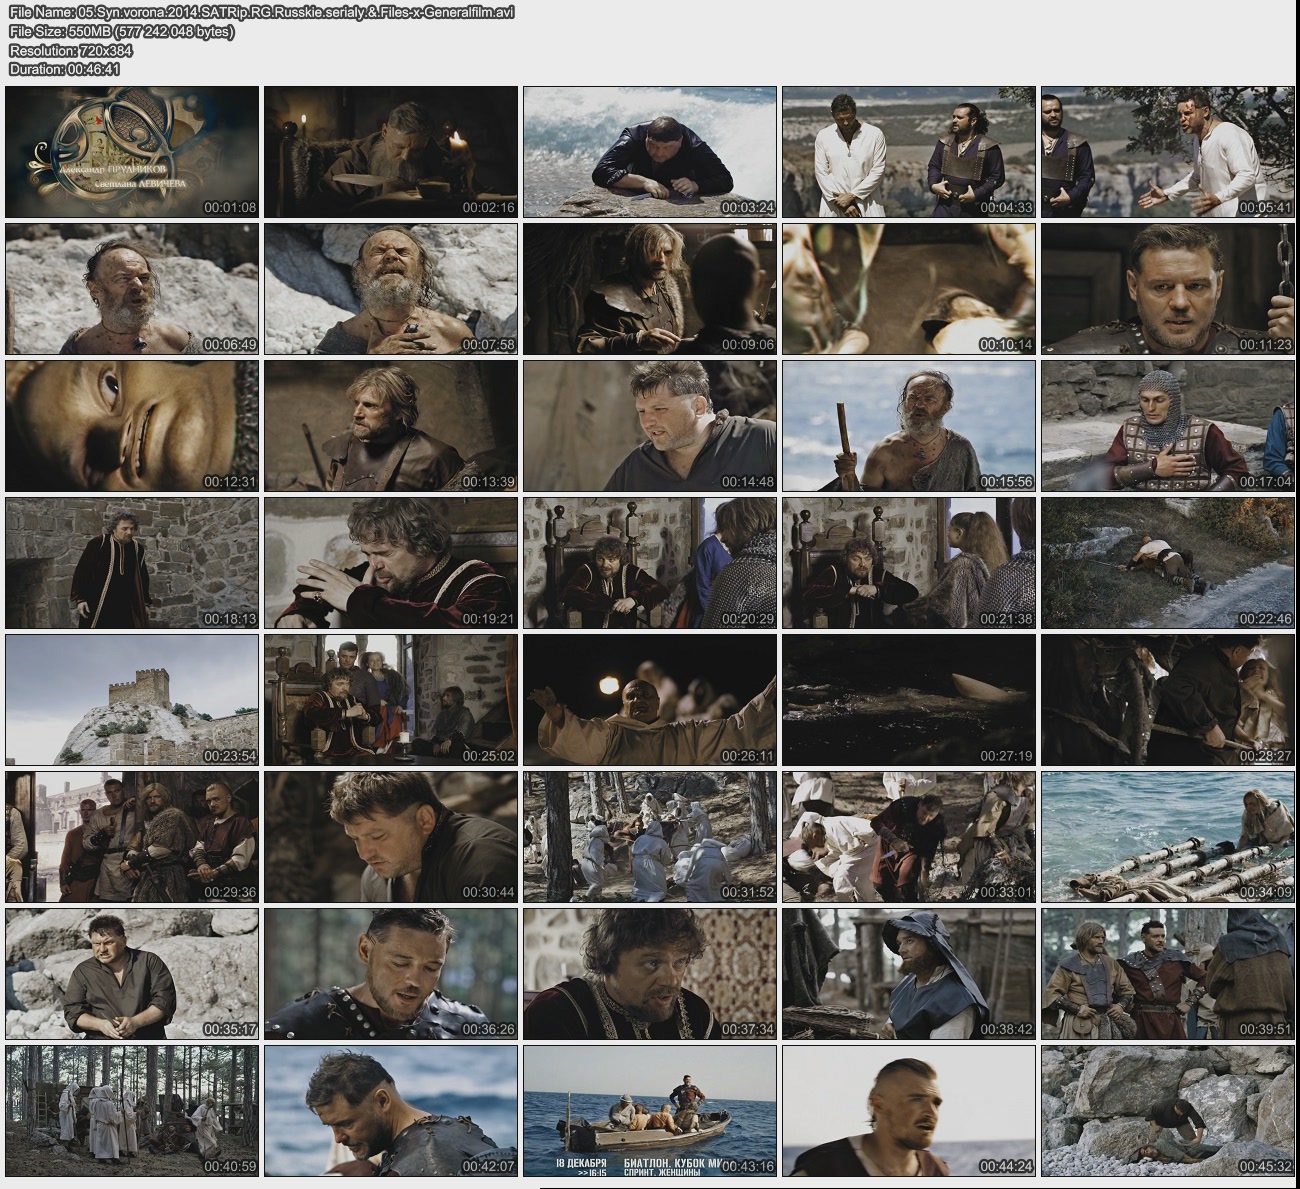Open the outstretched arms thumbnail at 00:26:11
The width and height of the screenshot is (1300, 1189).
coord(650,700)
